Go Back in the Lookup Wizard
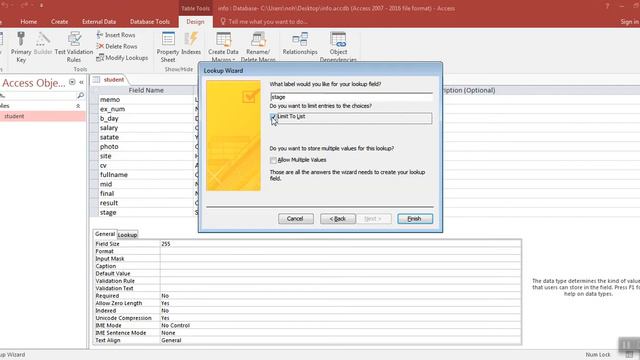This screenshot has width=640, height=360. coord(338,219)
